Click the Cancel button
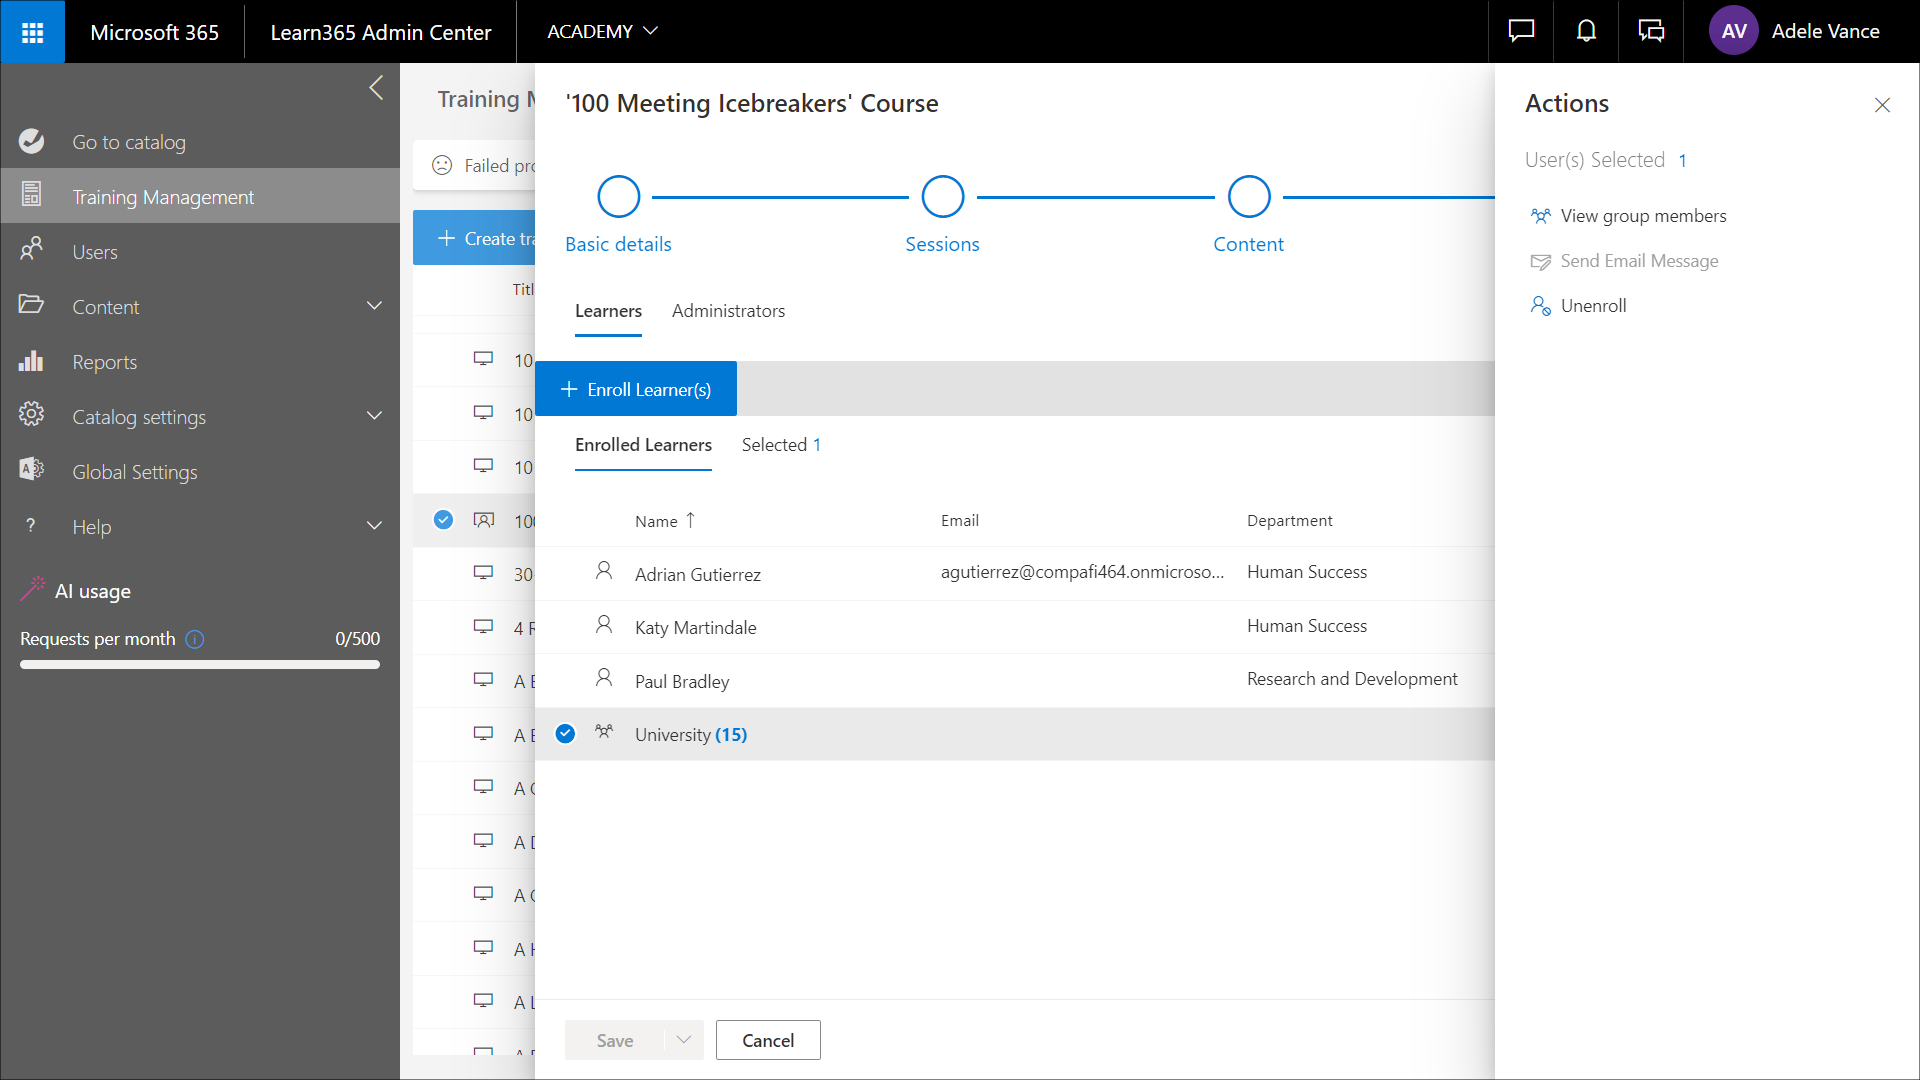This screenshot has height=1080, width=1920. 768,1040
